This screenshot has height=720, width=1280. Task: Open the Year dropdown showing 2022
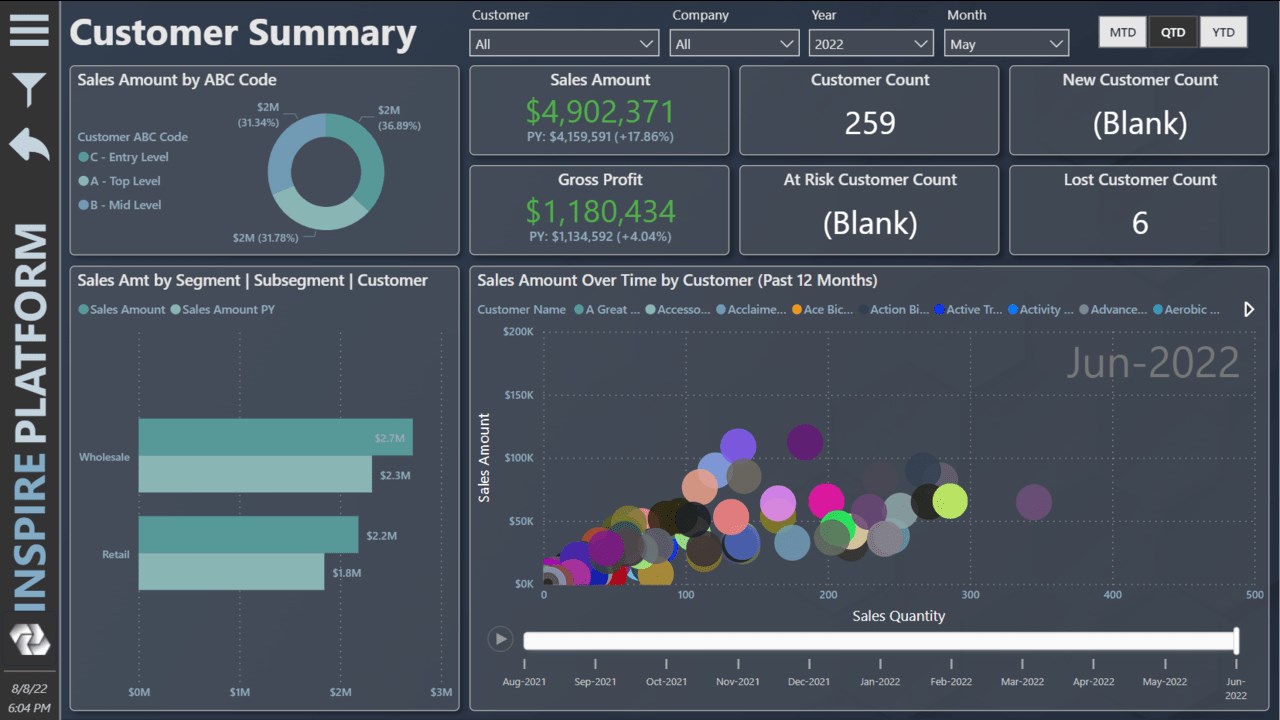coord(871,44)
